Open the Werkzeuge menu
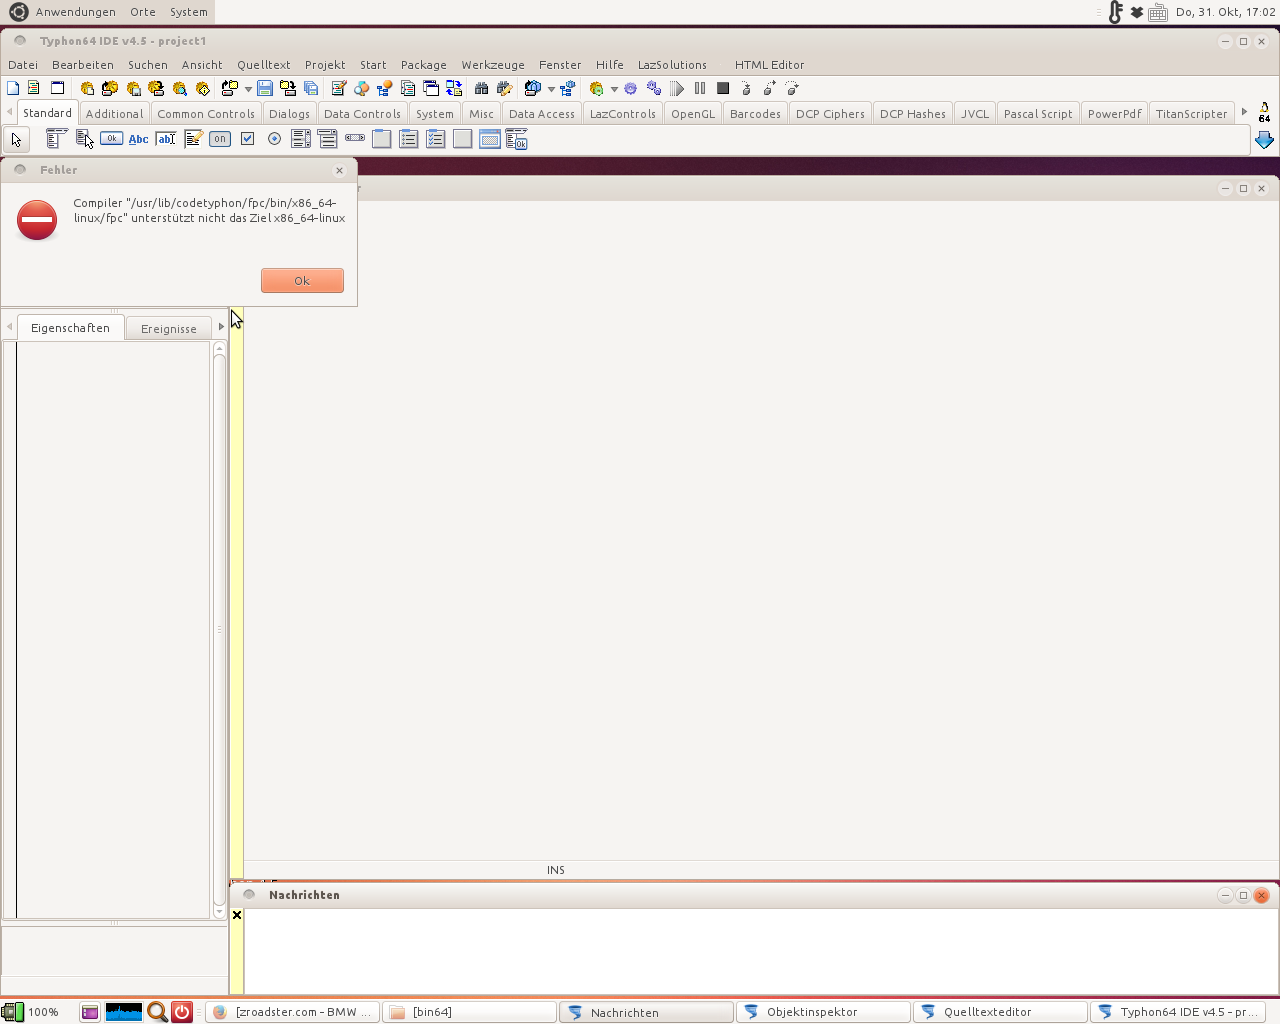Image resolution: width=1280 pixels, height=1024 pixels. [x=493, y=65]
